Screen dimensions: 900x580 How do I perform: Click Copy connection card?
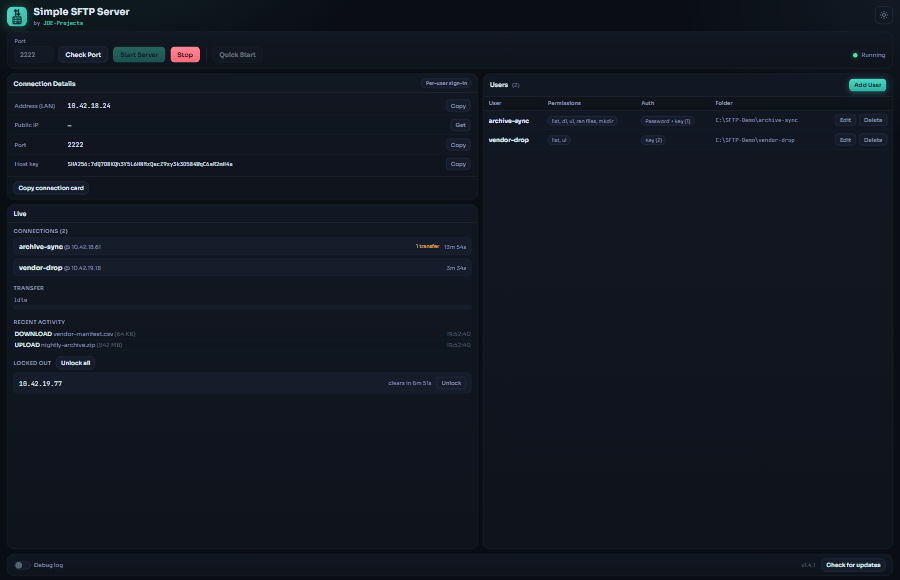[51, 188]
